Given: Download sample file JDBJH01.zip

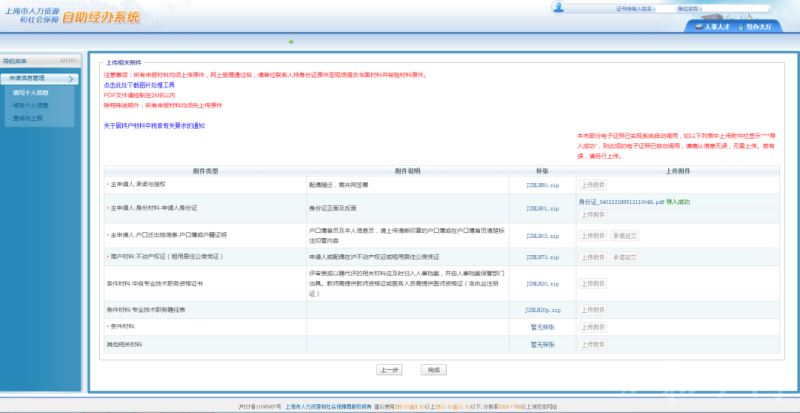Looking at the screenshot, I should pyautogui.click(x=542, y=208).
